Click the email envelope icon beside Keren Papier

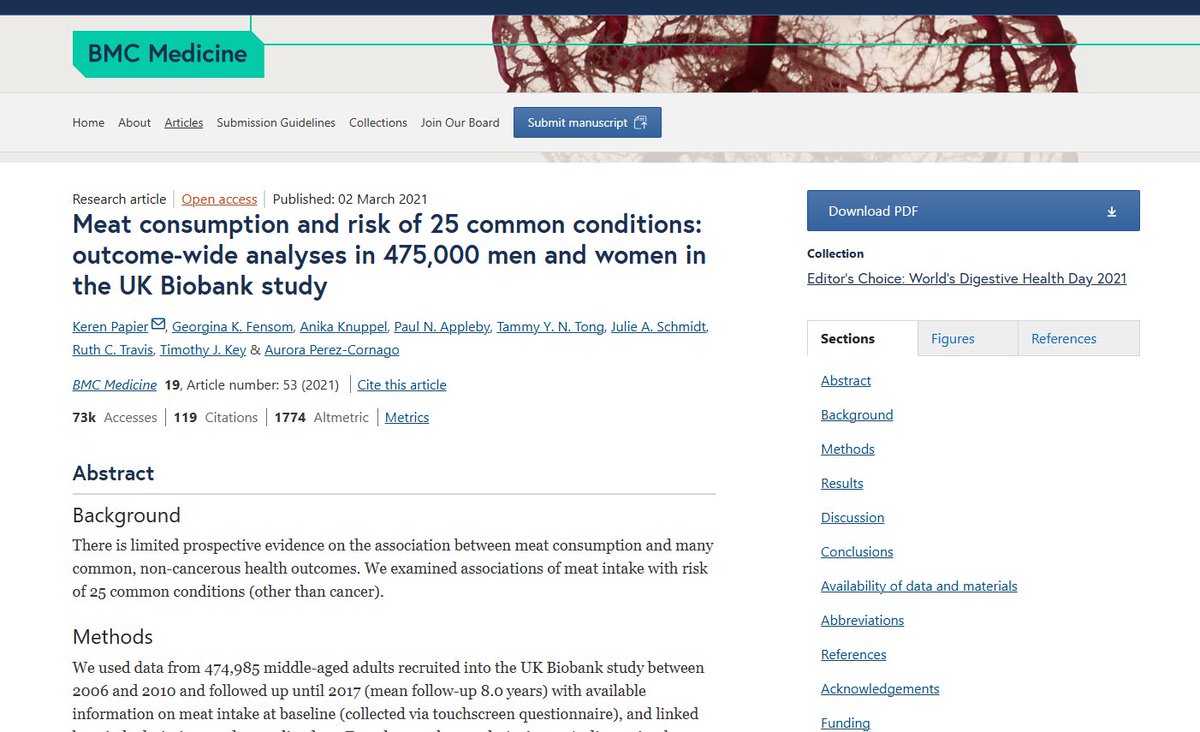tap(158, 325)
